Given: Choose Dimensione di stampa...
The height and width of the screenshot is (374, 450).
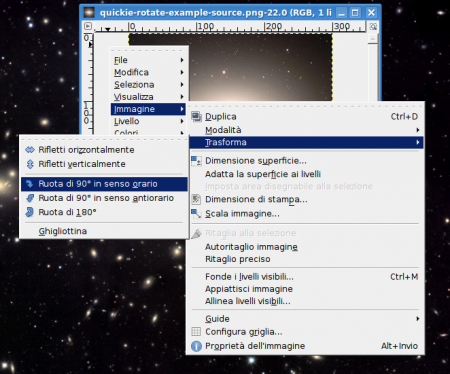Looking at the screenshot, I should coord(305,199).
